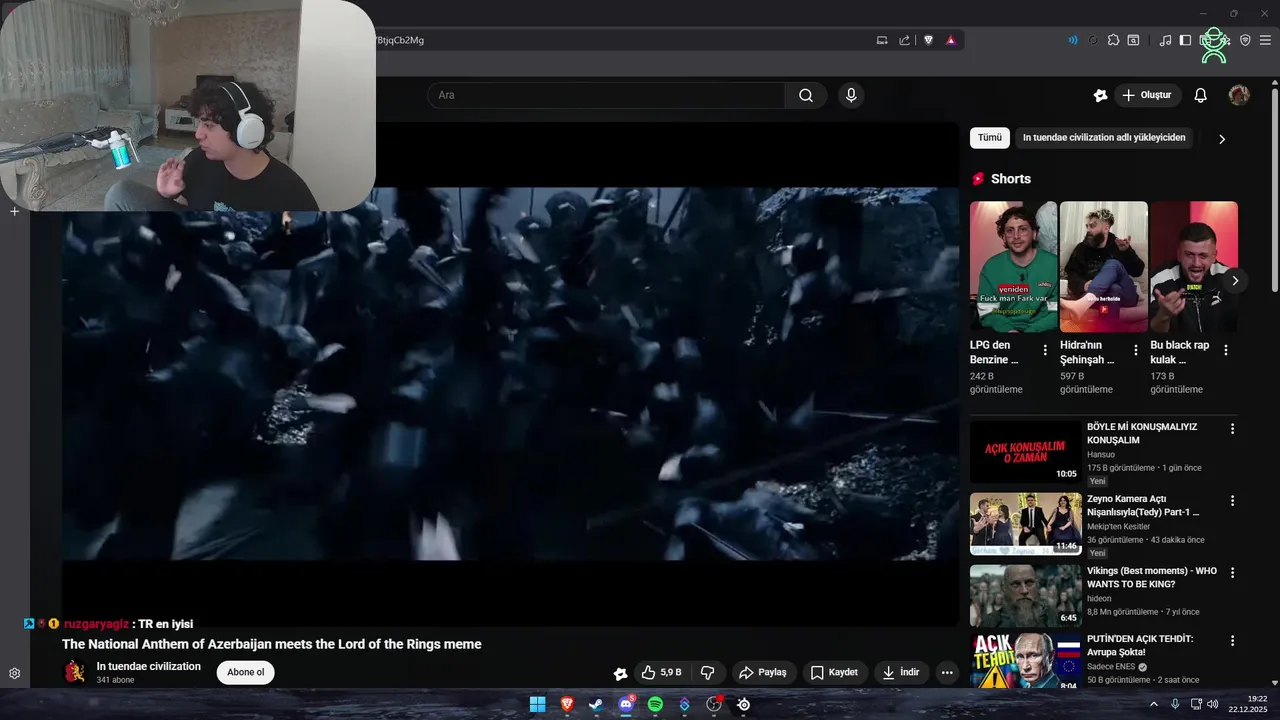Click the Brave Rewards triangle icon
The width and height of the screenshot is (1280, 720).
[x=950, y=41]
